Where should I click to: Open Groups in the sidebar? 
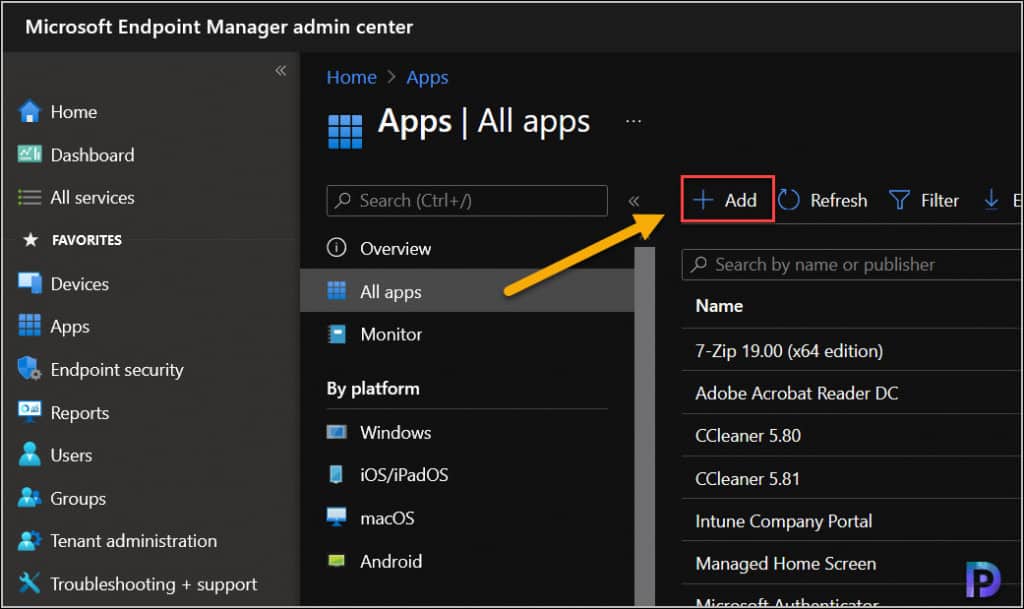(x=78, y=498)
